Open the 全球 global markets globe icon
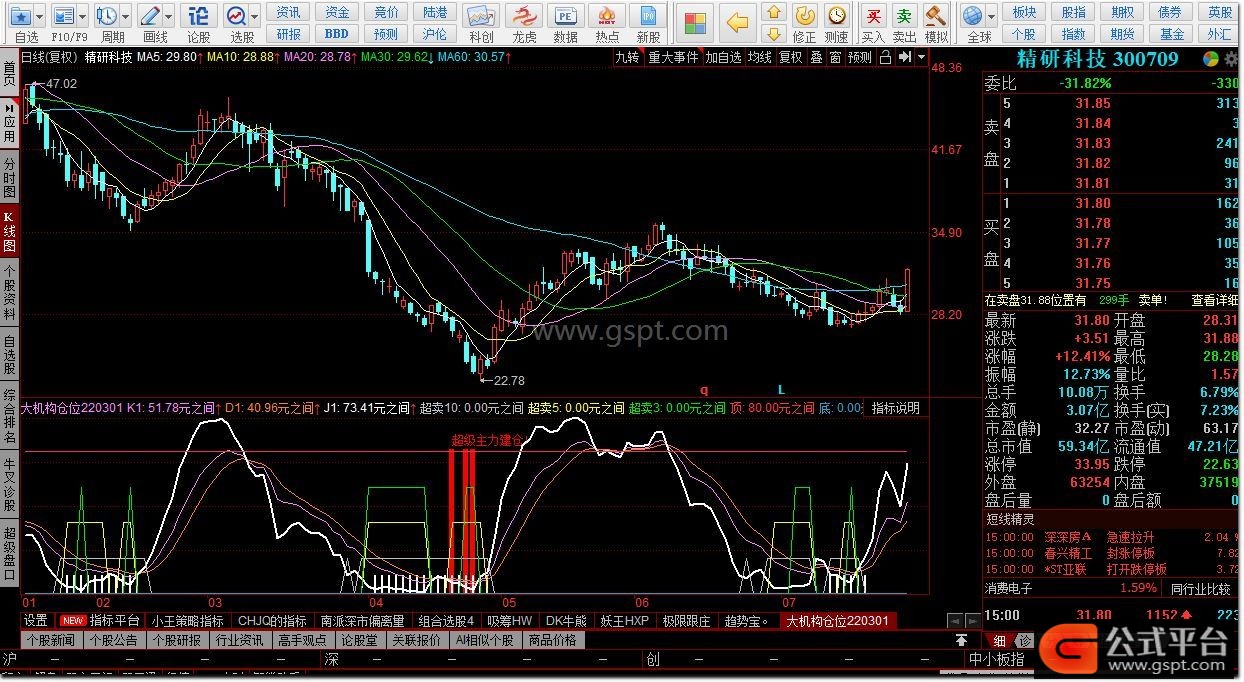 point(972,16)
